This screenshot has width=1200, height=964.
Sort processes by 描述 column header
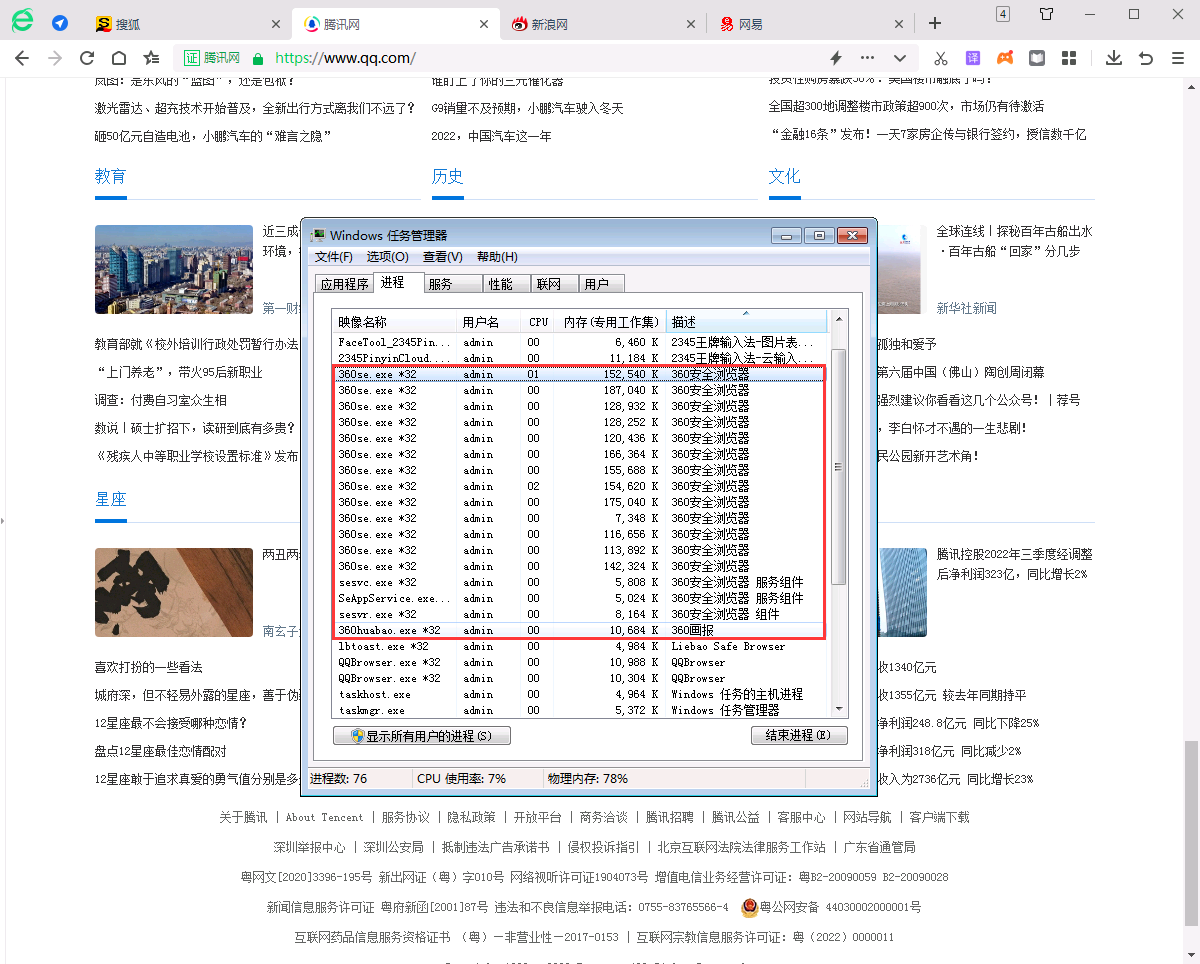[747, 322]
